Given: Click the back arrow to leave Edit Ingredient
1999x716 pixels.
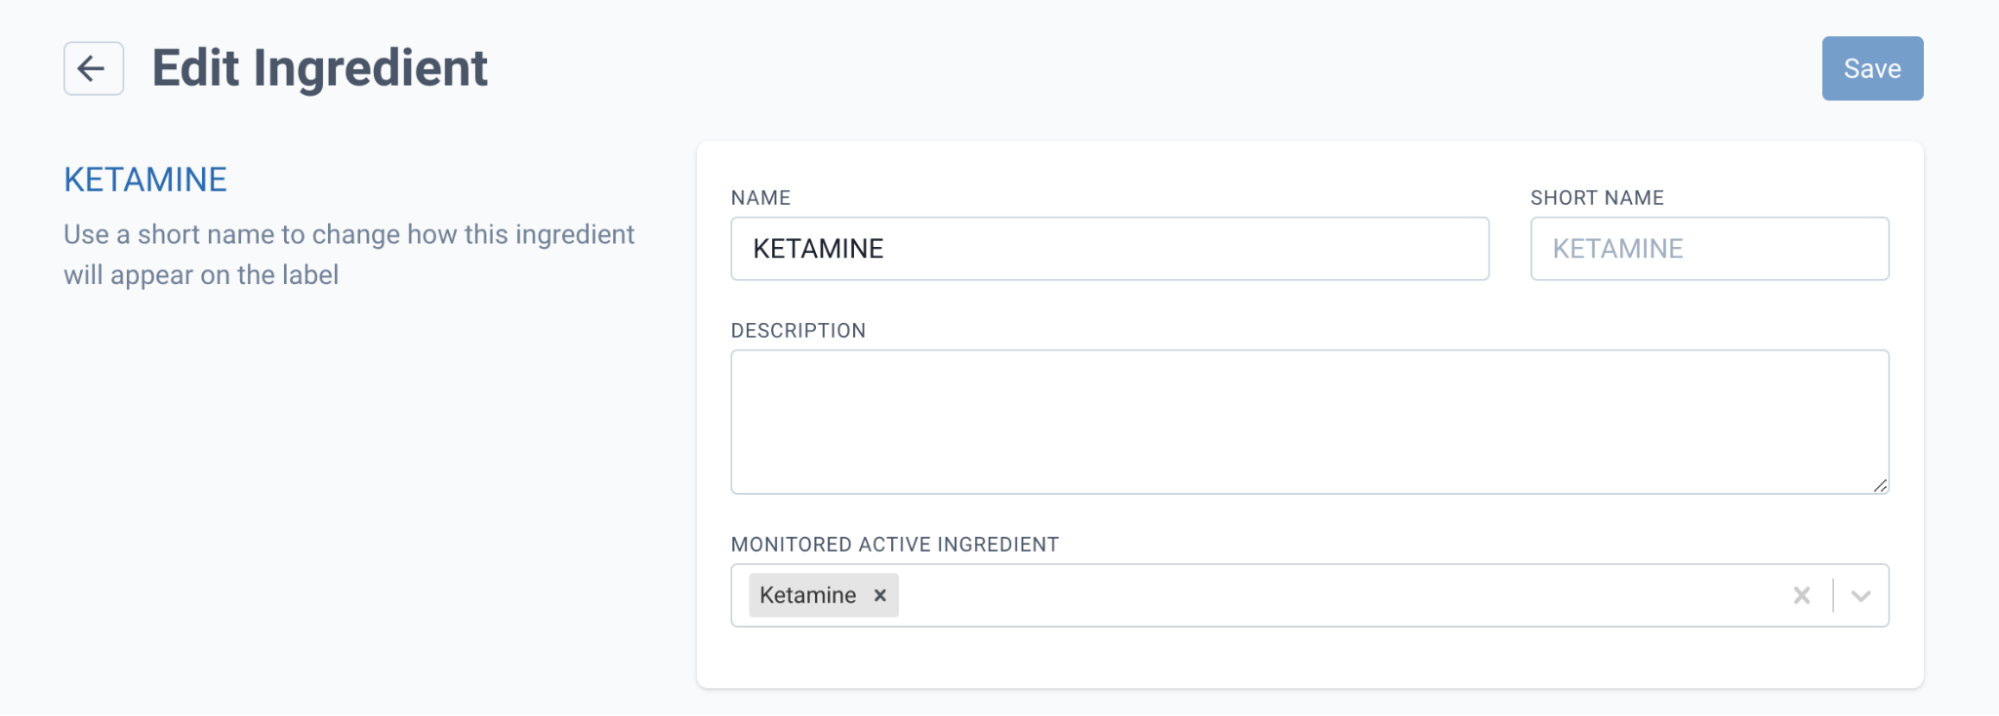Looking at the screenshot, I should pyautogui.click(x=92, y=68).
